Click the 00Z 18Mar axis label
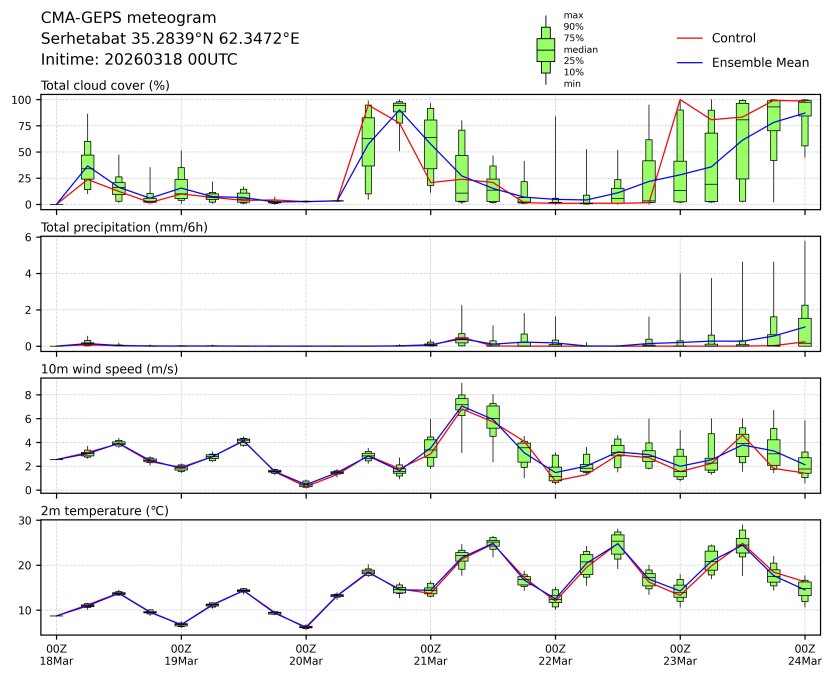 pyautogui.click(x=56, y=655)
